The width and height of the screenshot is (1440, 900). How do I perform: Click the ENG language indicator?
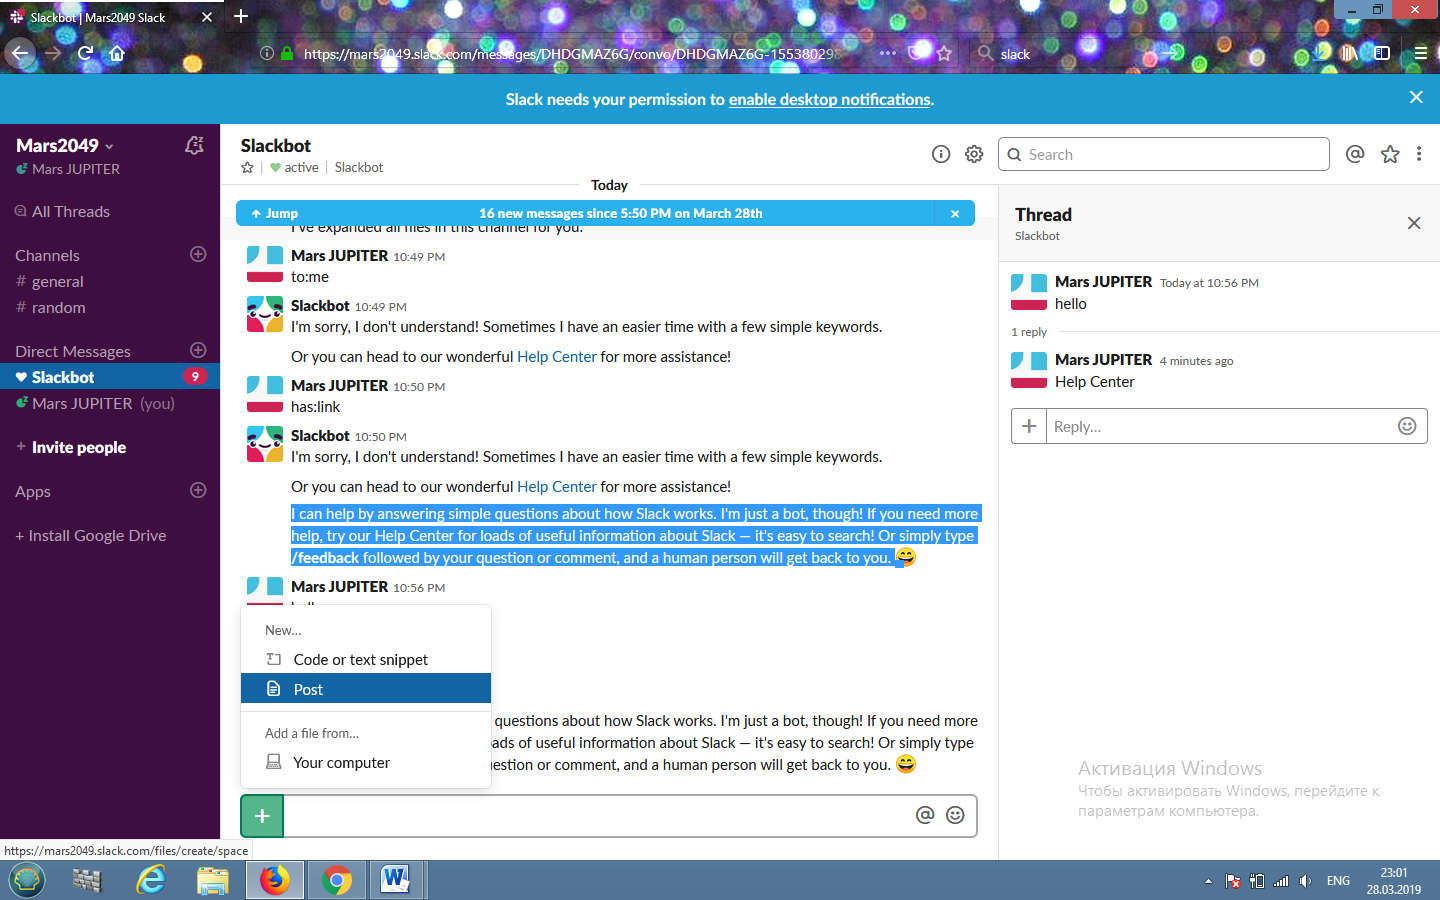tap(1338, 881)
